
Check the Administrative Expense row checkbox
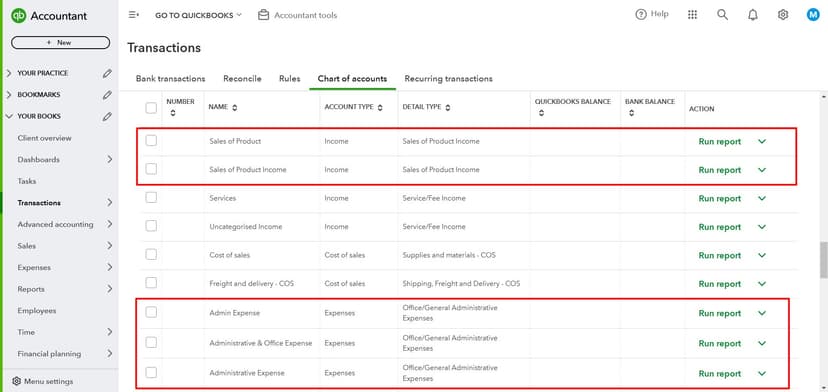coord(151,372)
